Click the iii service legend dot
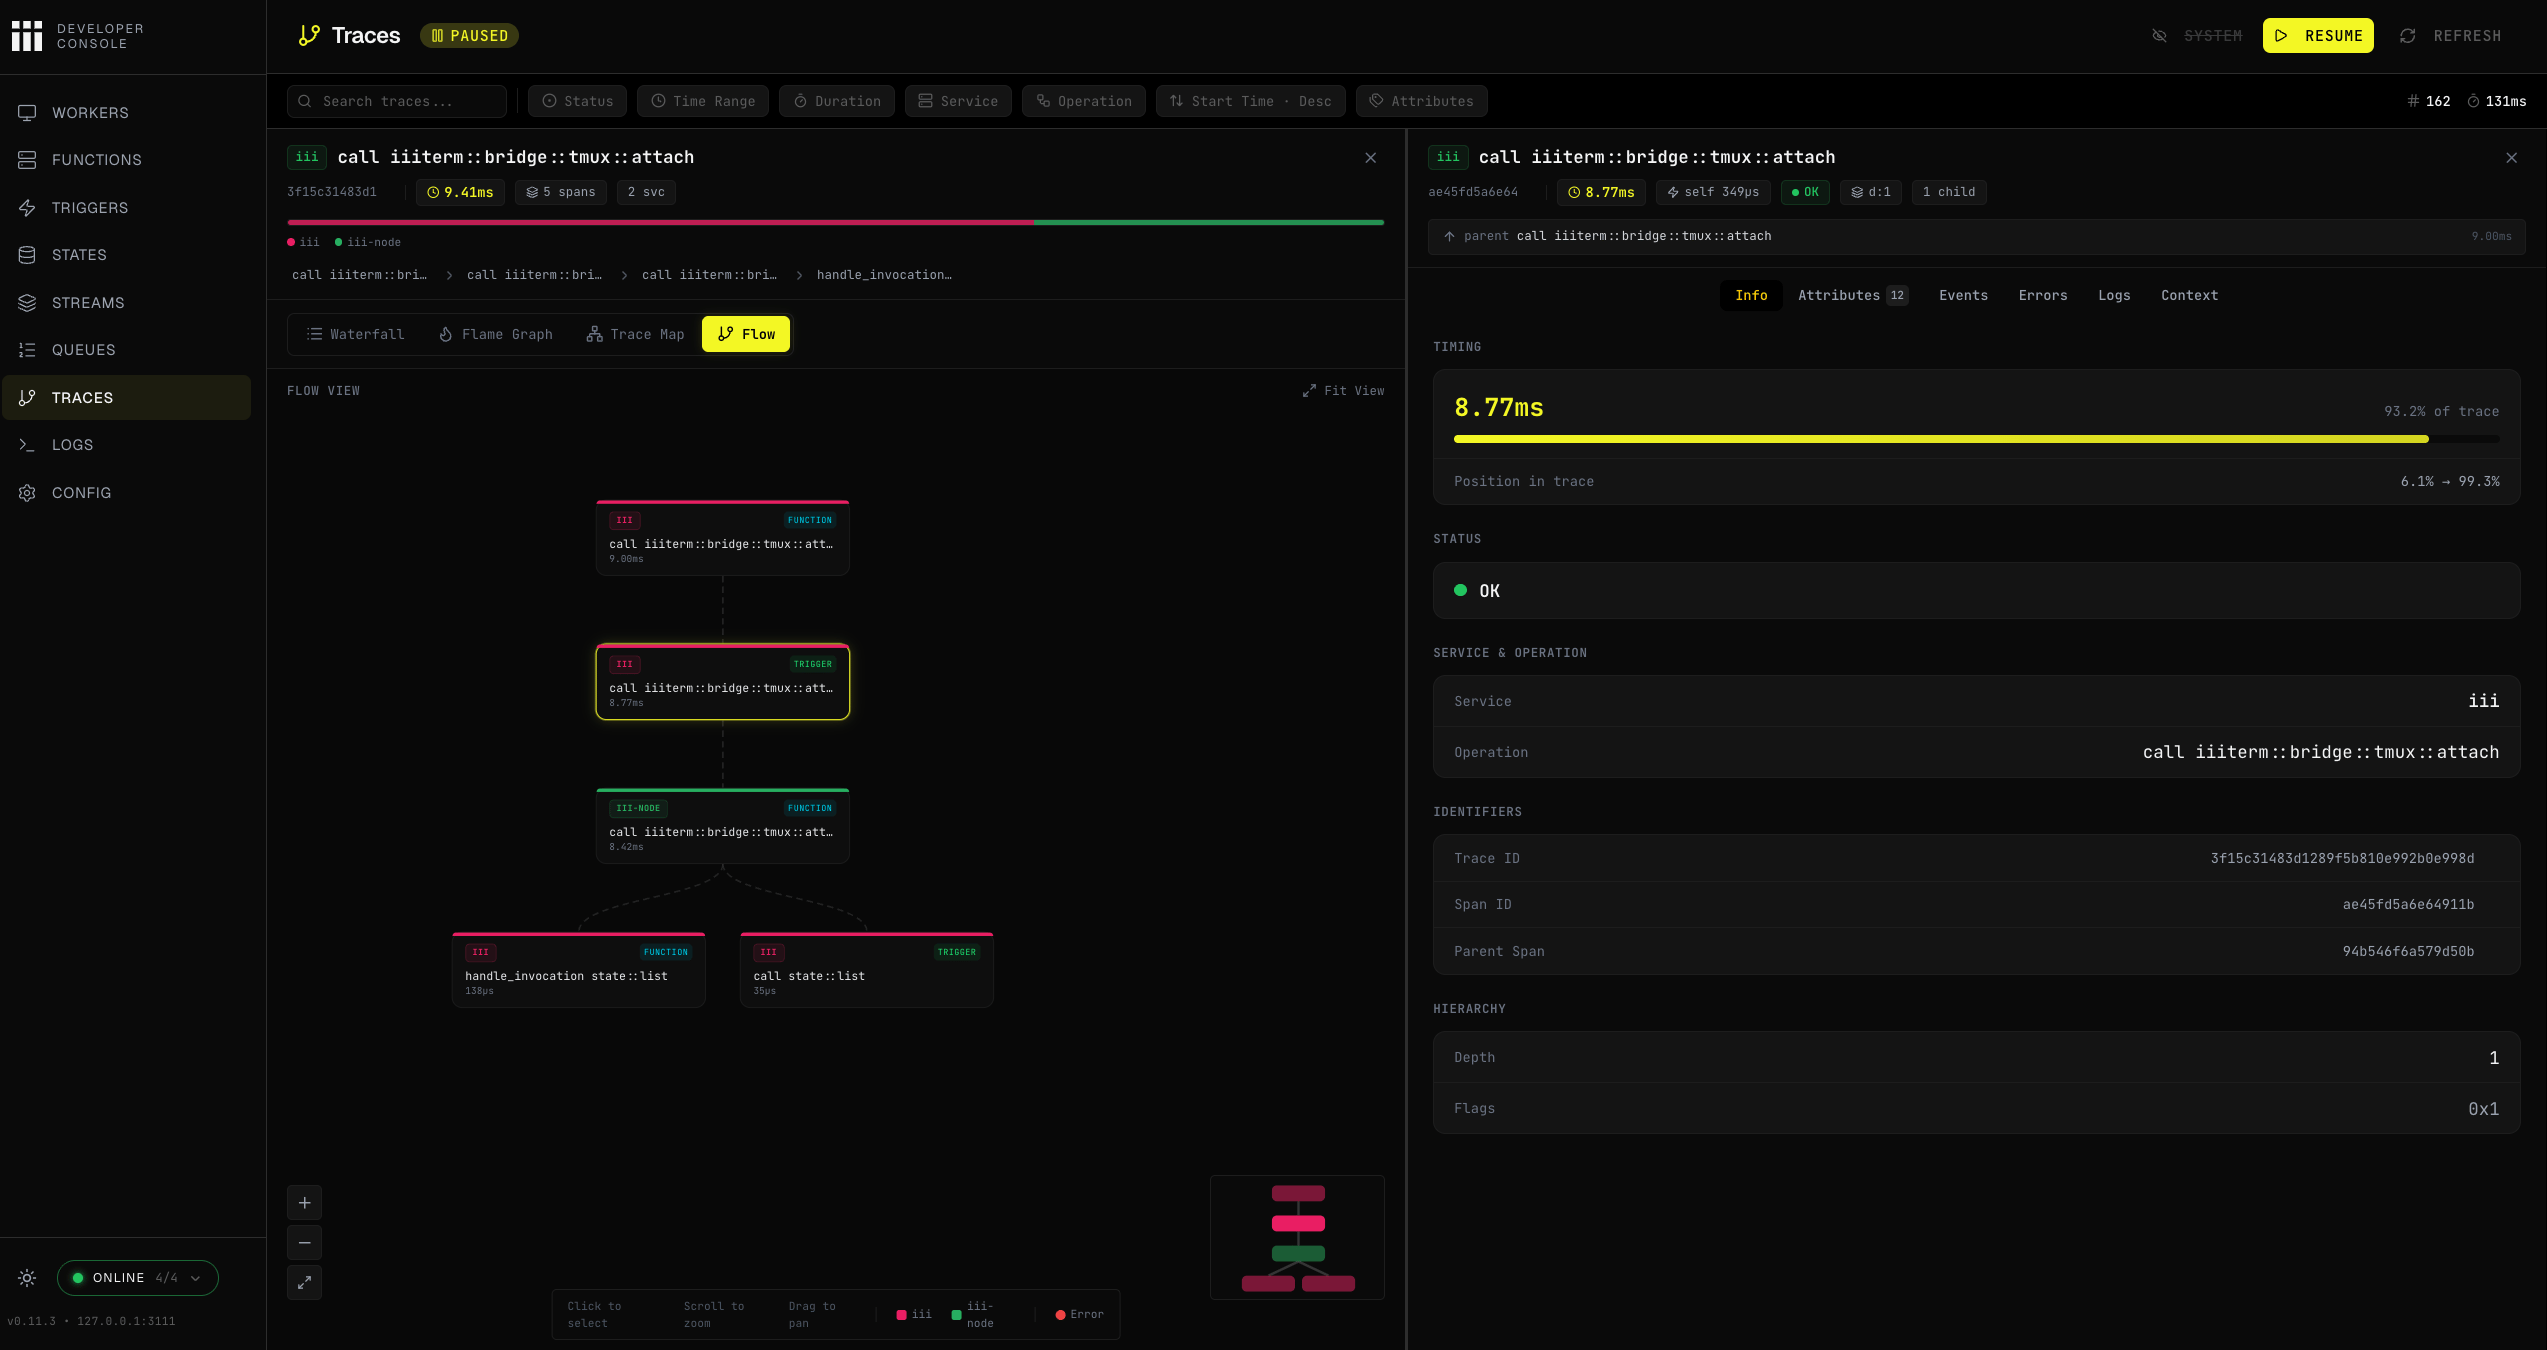This screenshot has width=2547, height=1350. point(291,242)
